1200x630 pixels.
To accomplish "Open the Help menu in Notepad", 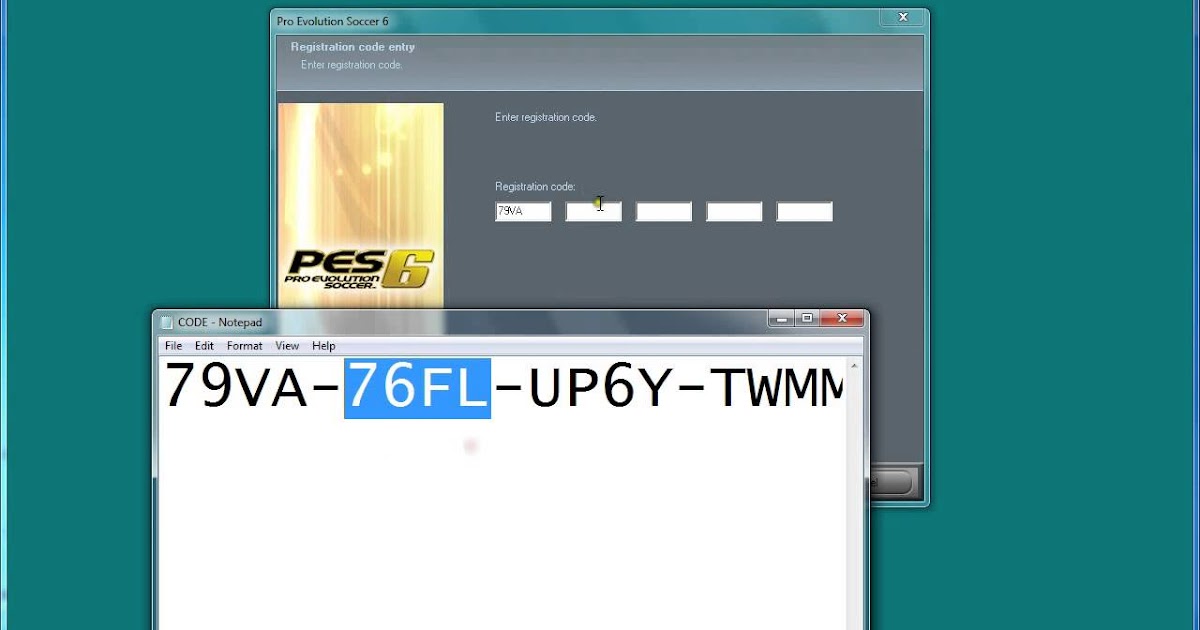I will click(323, 346).
